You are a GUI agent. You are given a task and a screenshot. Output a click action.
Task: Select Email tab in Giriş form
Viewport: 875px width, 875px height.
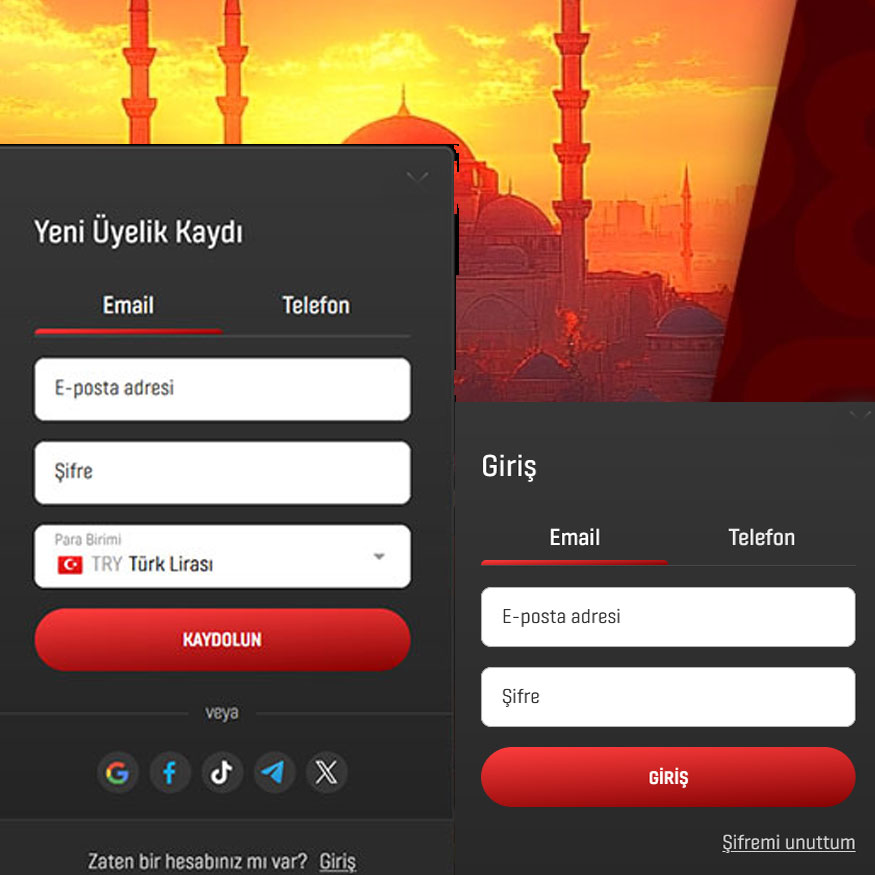(575, 537)
